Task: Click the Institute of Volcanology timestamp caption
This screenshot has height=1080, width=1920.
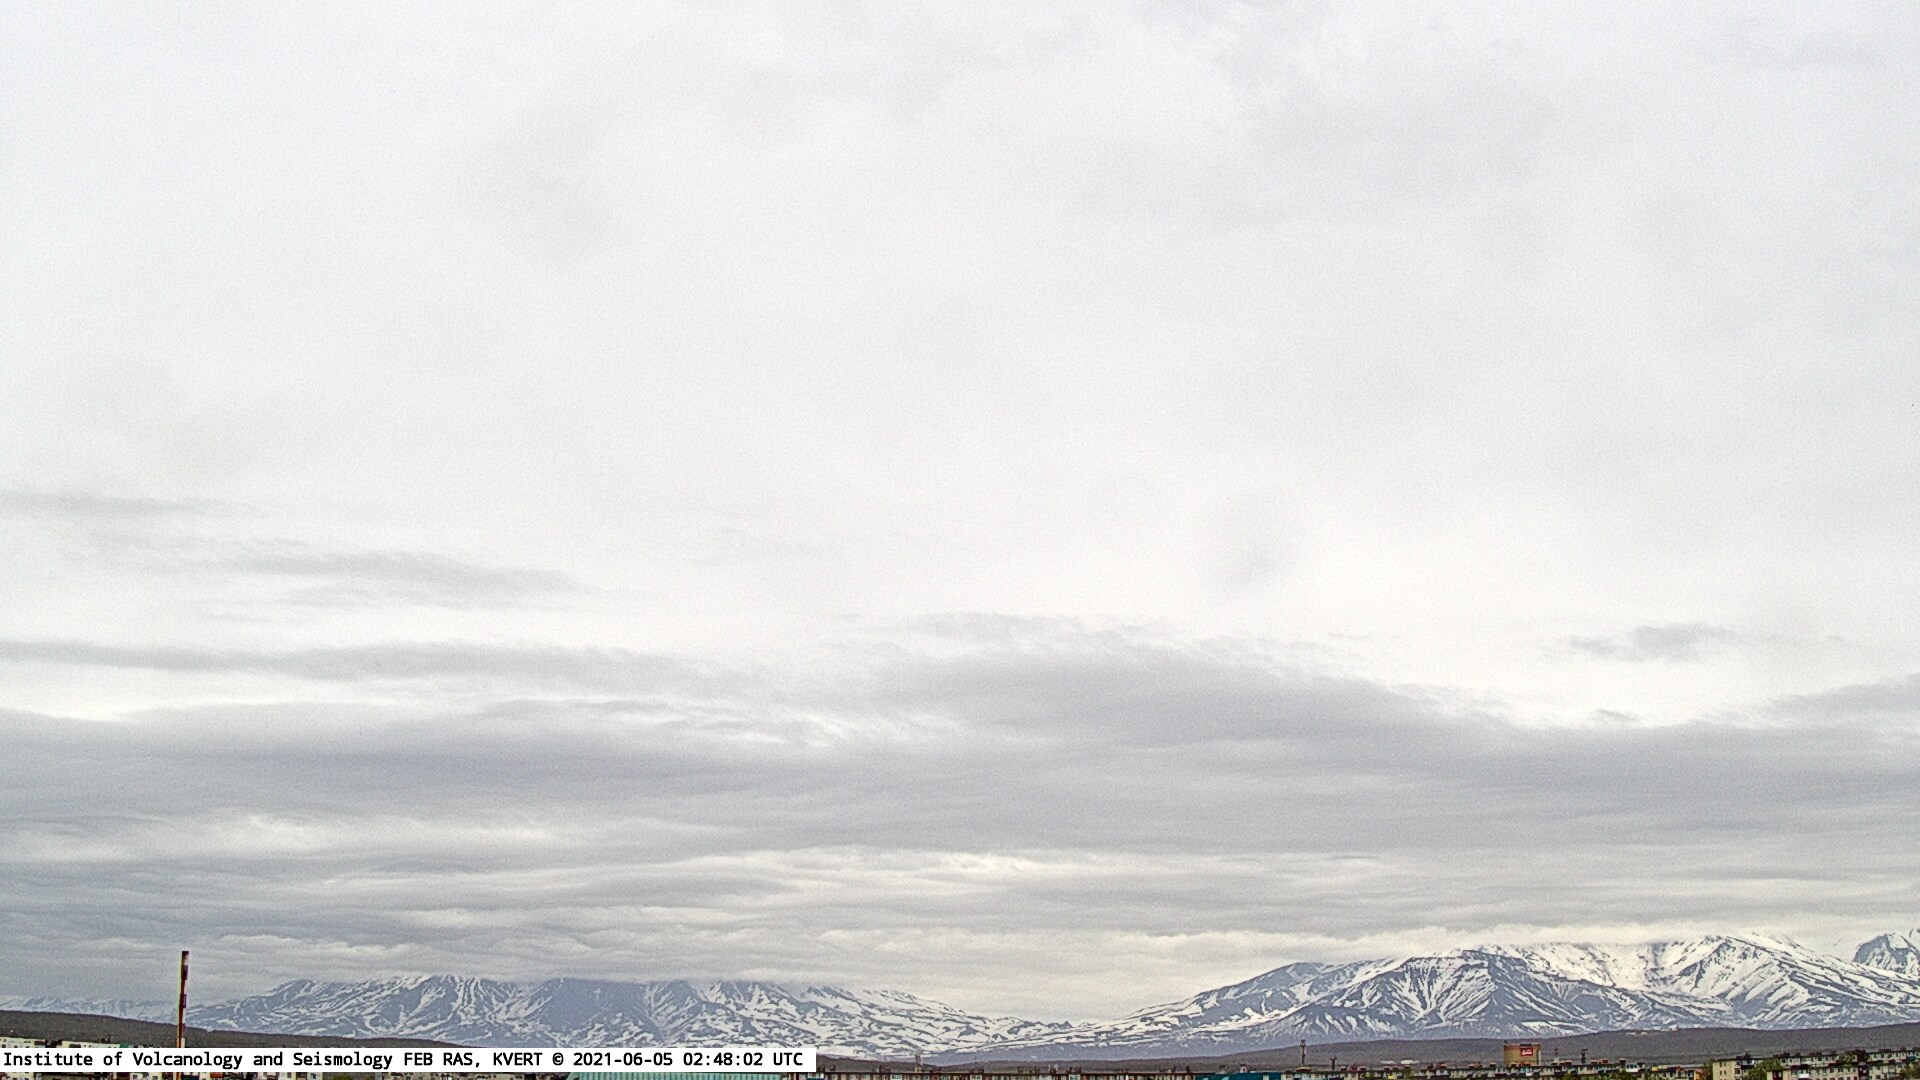Action: [408, 1059]
